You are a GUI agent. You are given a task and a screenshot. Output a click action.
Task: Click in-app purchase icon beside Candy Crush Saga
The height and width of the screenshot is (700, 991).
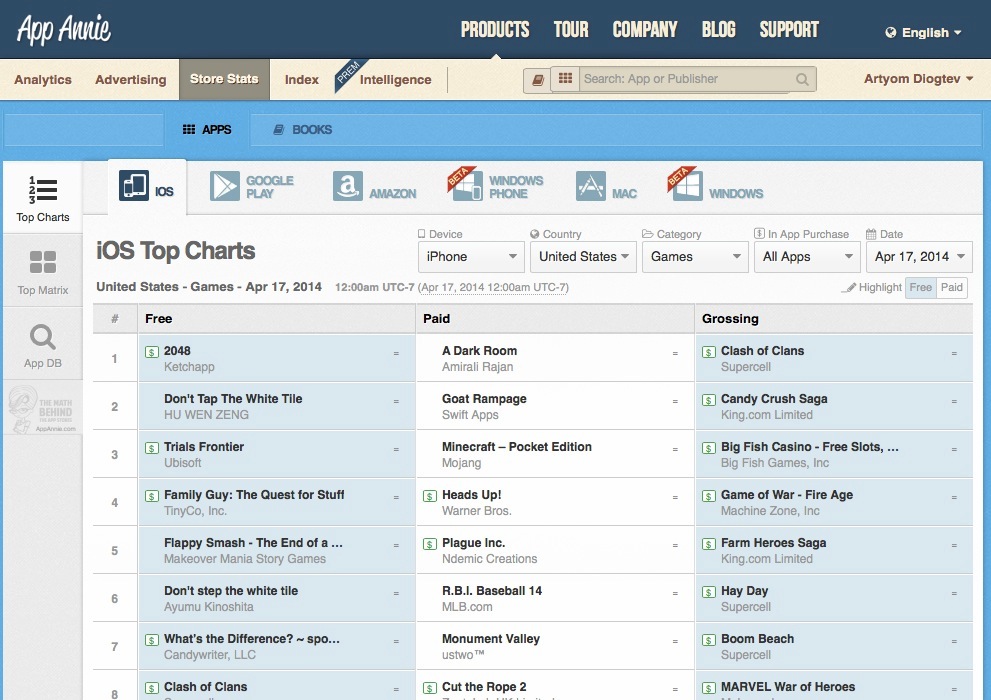coord(709,400)
